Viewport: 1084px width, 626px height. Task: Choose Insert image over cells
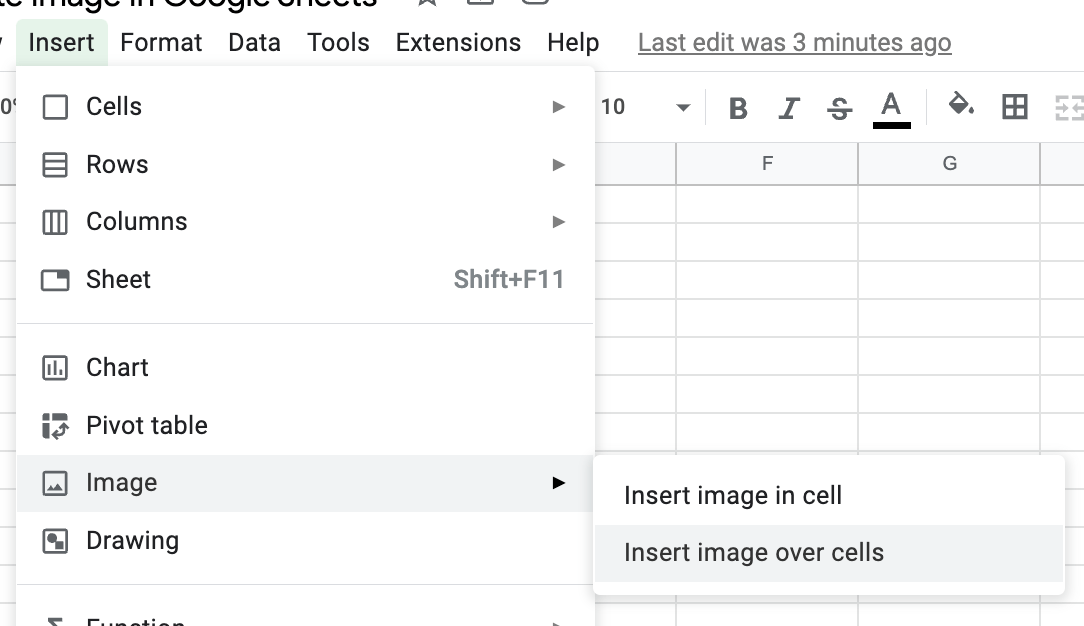(x=754, y=553)
